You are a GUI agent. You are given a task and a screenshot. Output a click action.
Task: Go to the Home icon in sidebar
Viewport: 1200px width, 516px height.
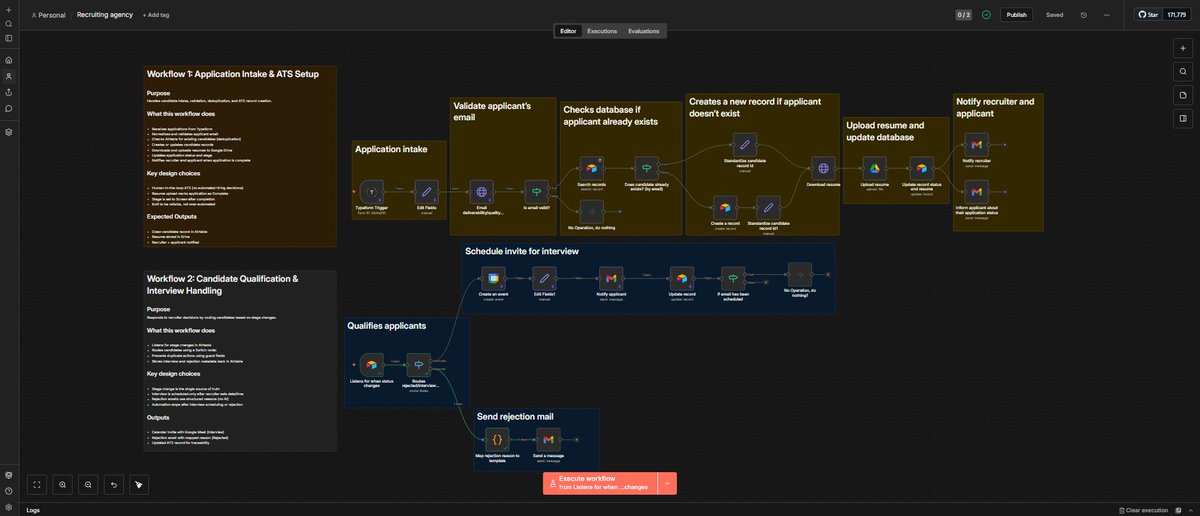pos(8,60)
